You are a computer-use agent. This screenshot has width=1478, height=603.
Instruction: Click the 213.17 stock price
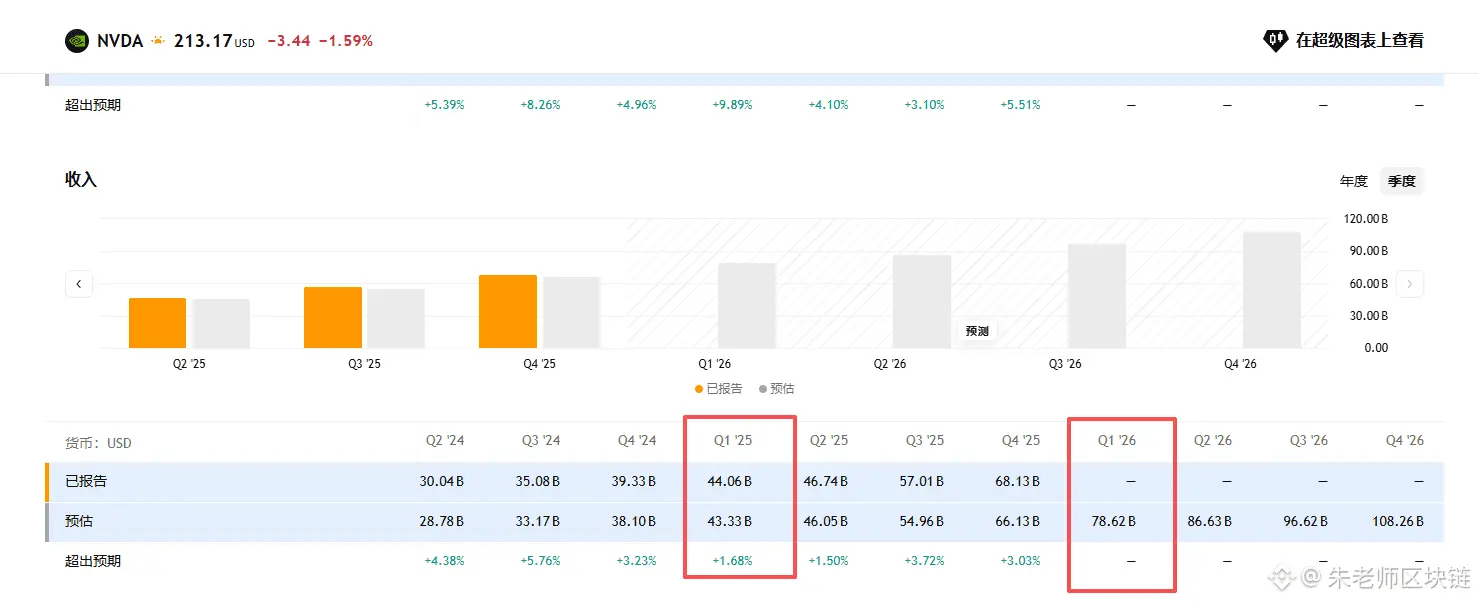coord(203,41)
